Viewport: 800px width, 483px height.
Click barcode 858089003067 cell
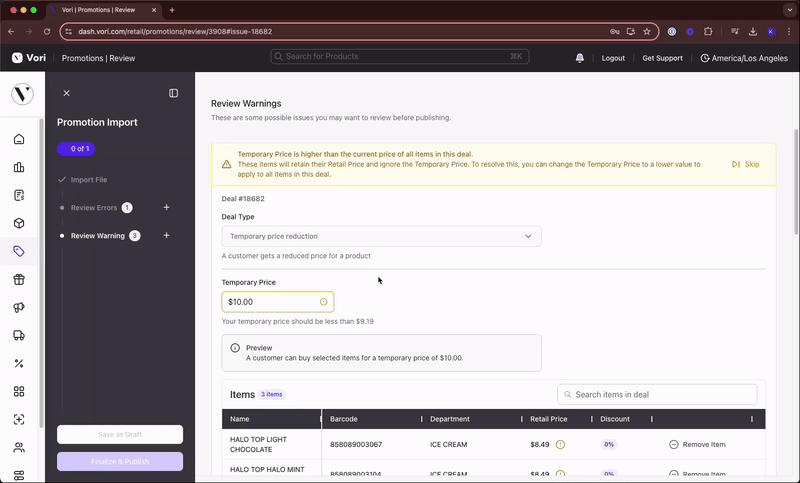click(x=356, y=444)
